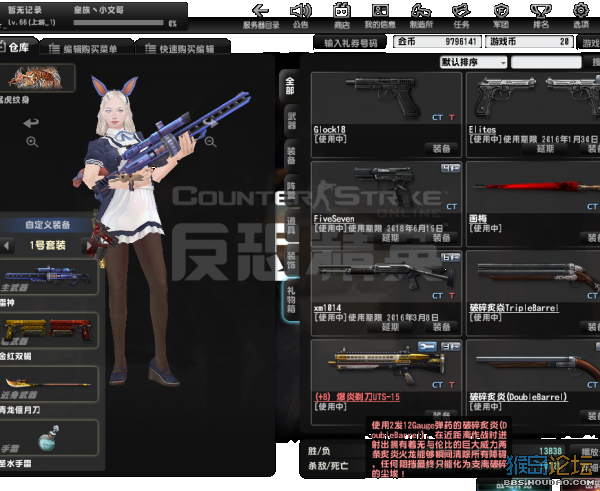Select the 雷神 primary weapon slot
Image resolution: width=600 pixels, height=491 pixels.
click(48, 277)
